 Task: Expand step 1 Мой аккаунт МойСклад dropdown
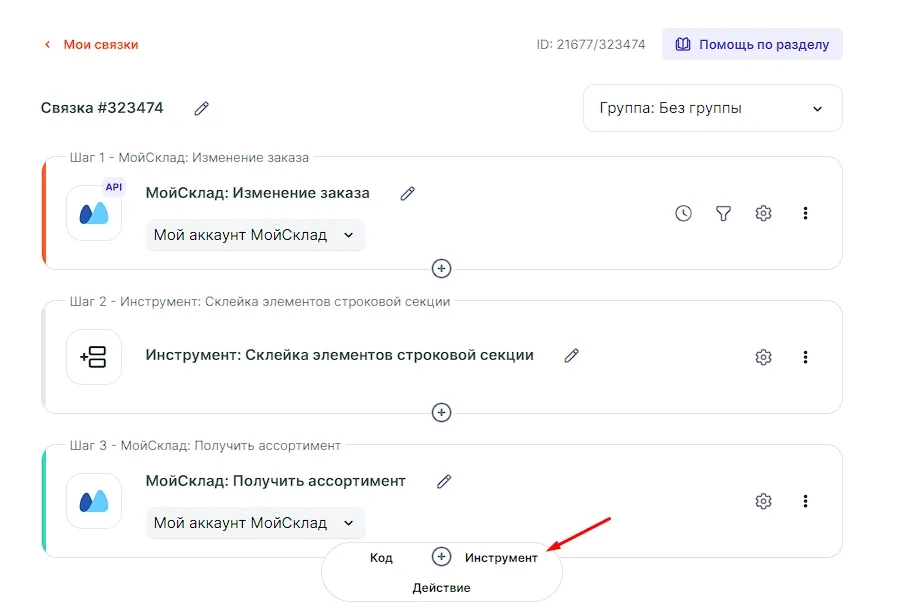(255, 235)
